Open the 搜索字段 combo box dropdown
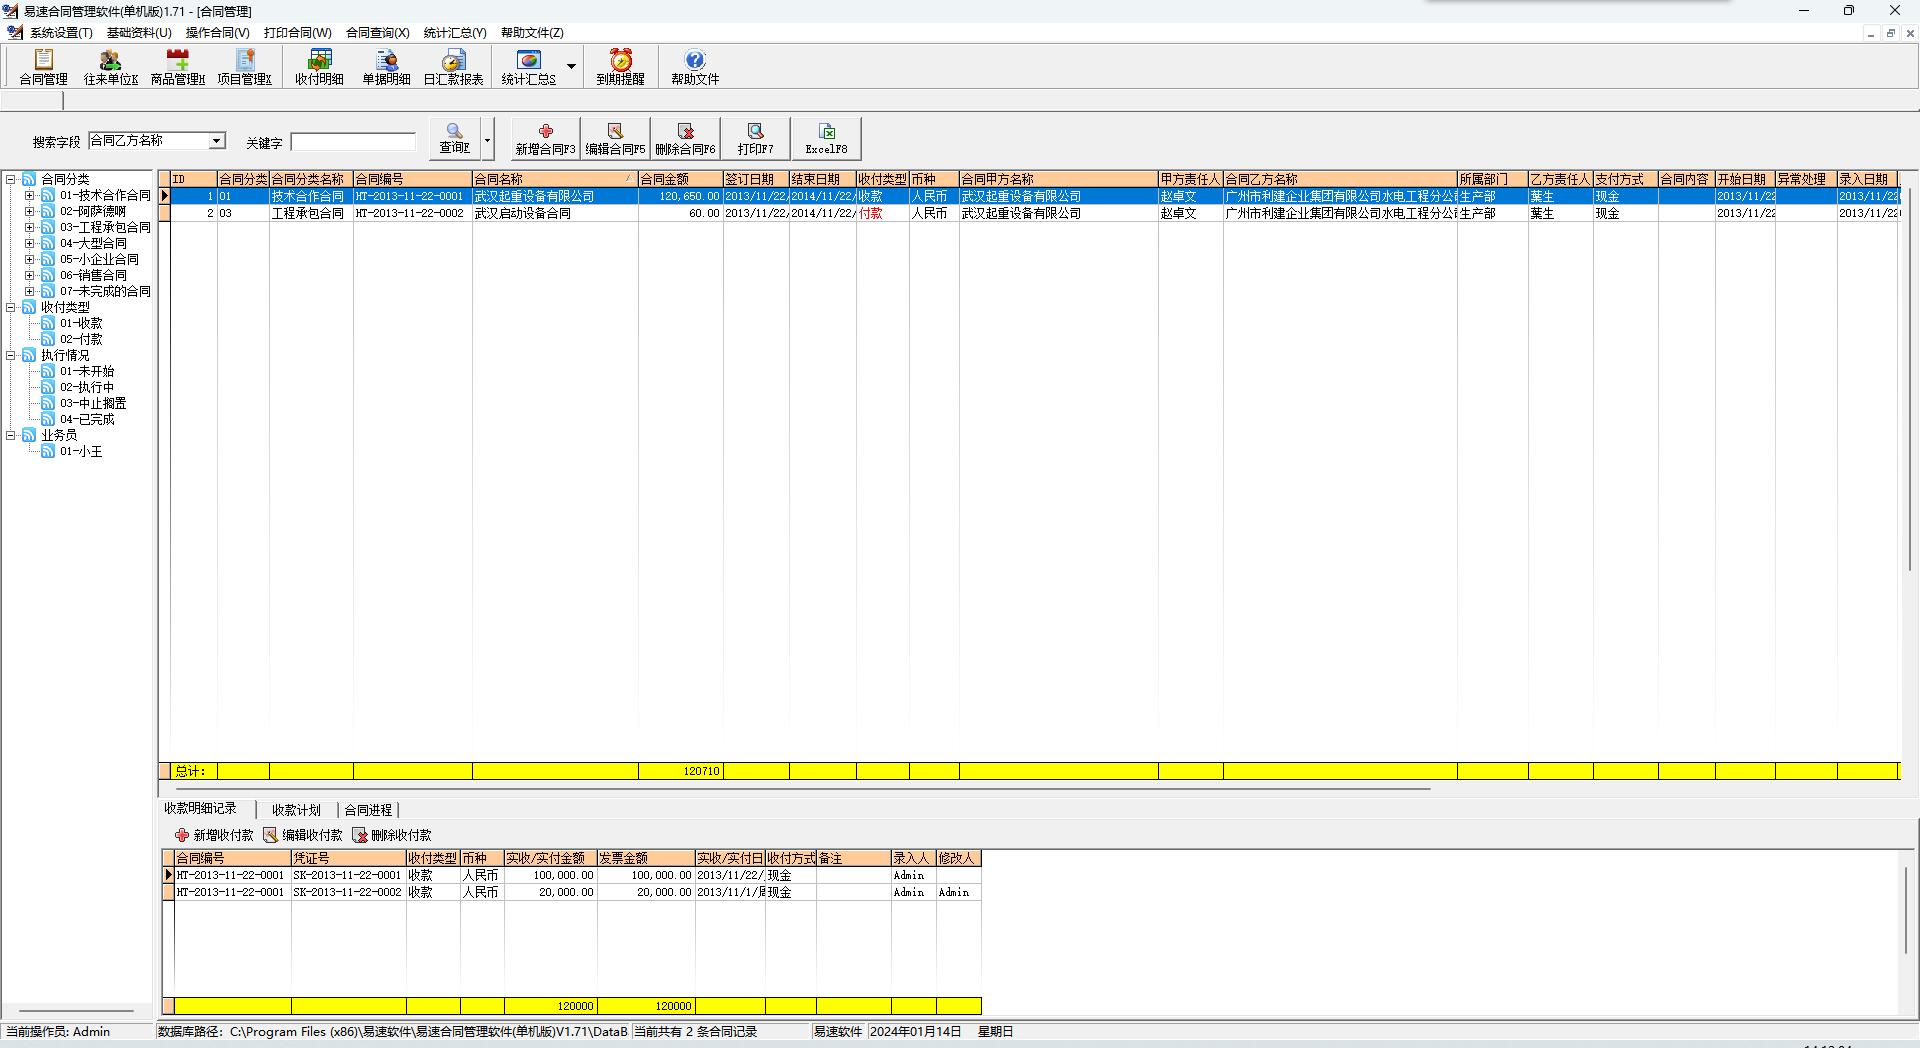1920x1048 pixels. pos(216,141)
